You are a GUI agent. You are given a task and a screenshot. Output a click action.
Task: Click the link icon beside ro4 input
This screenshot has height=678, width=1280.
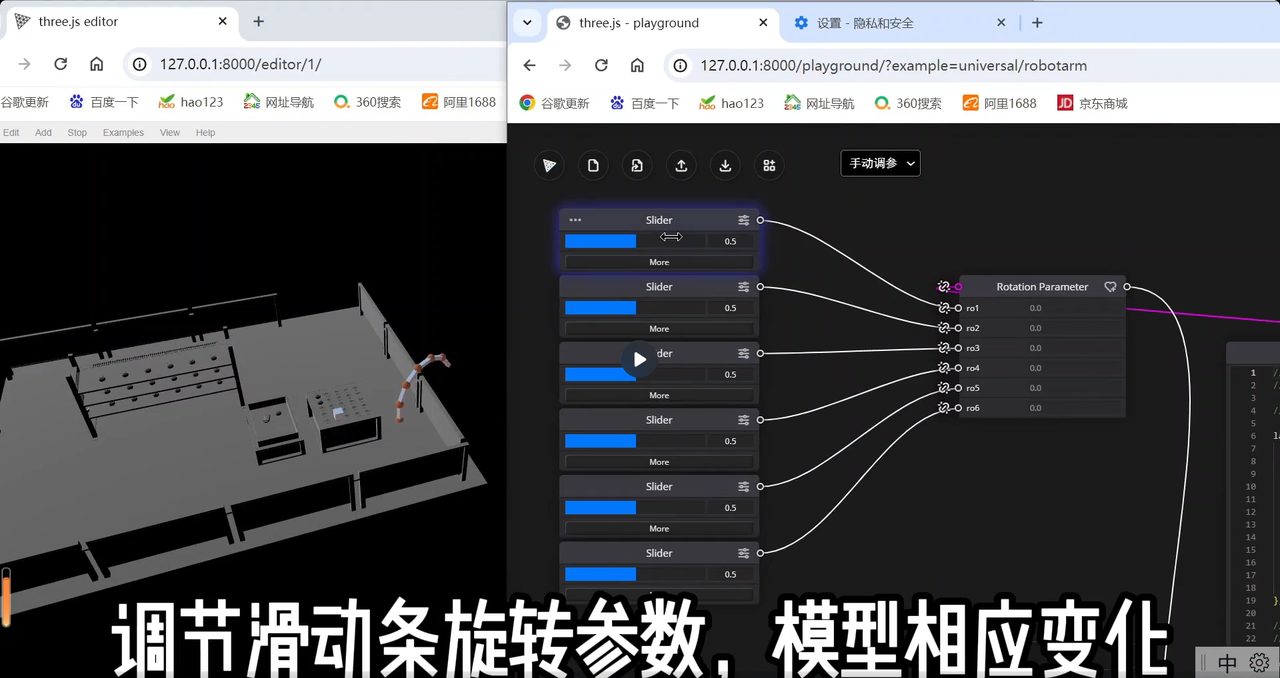point(943,368)
